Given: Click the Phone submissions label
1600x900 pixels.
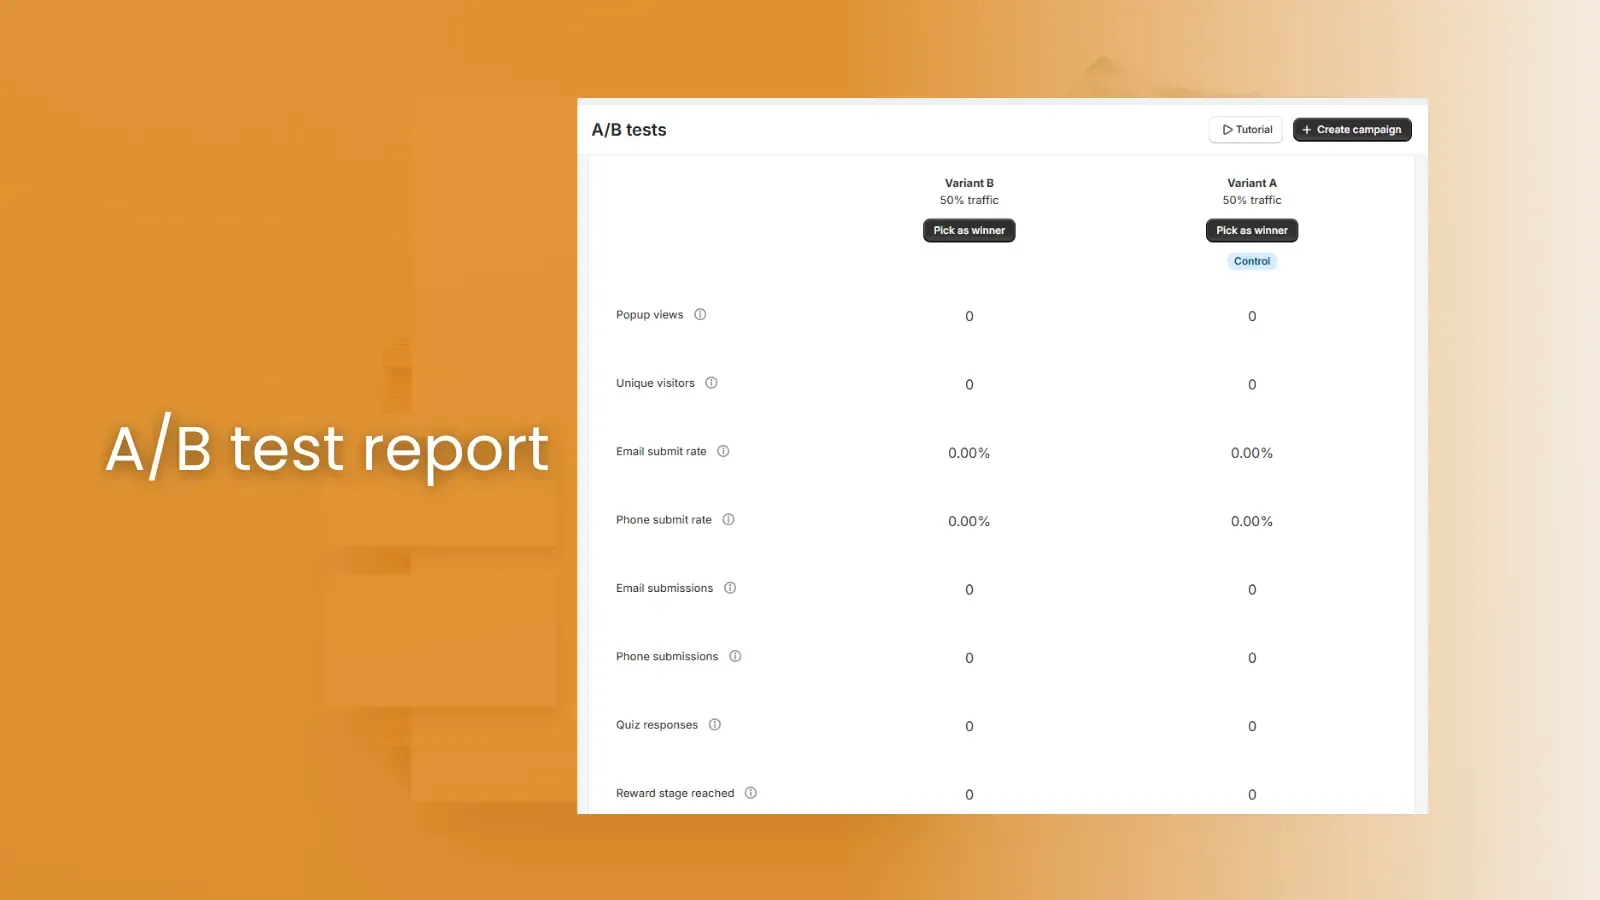Looking at the screenshot, I should click(667, 657).
